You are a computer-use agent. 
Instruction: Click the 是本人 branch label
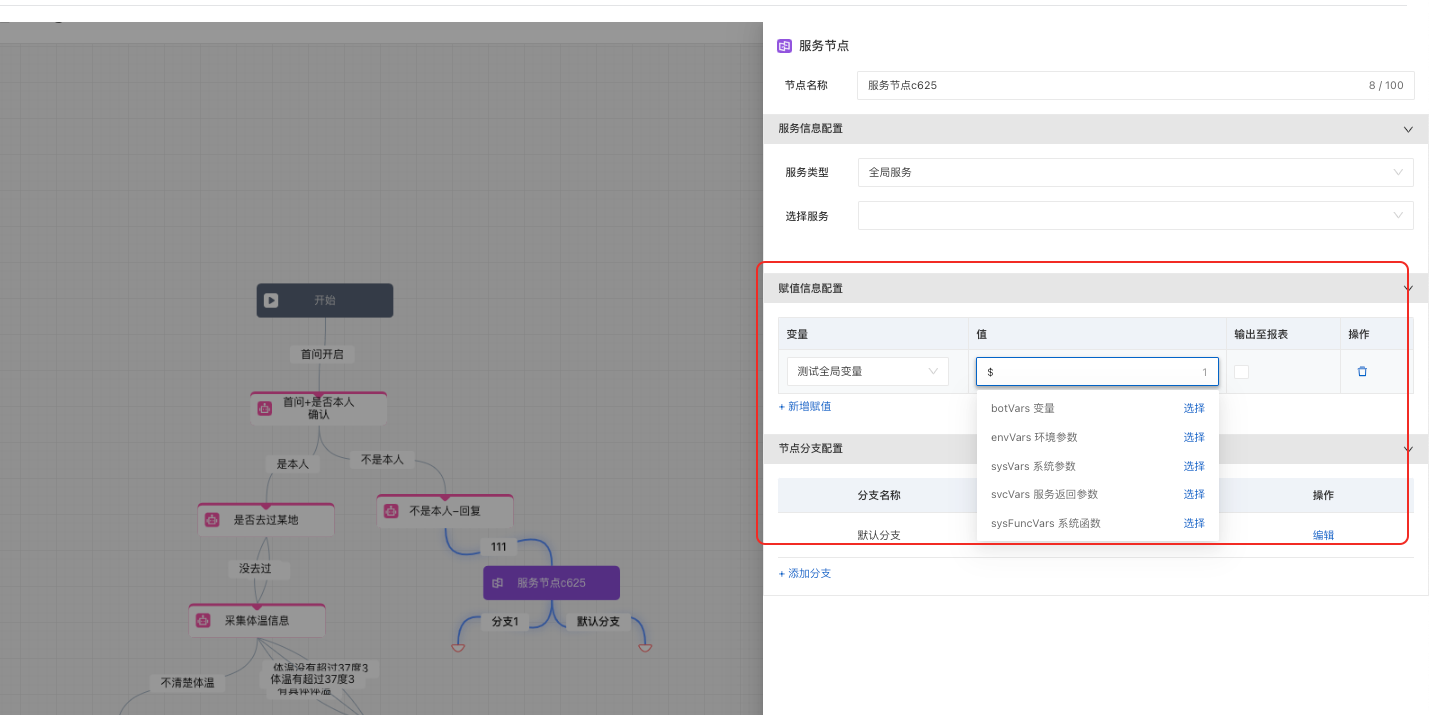coord(292,464)
